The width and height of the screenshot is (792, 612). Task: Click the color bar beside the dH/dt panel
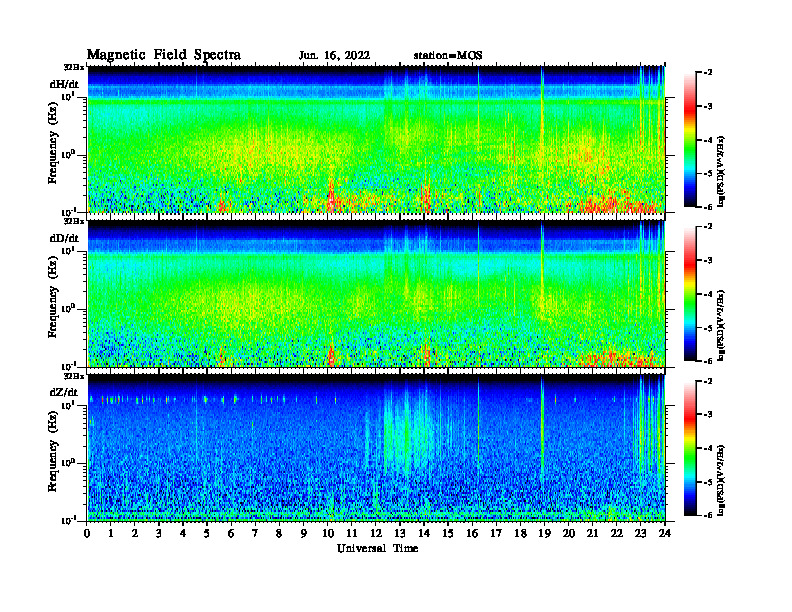[x=689, y=140]
